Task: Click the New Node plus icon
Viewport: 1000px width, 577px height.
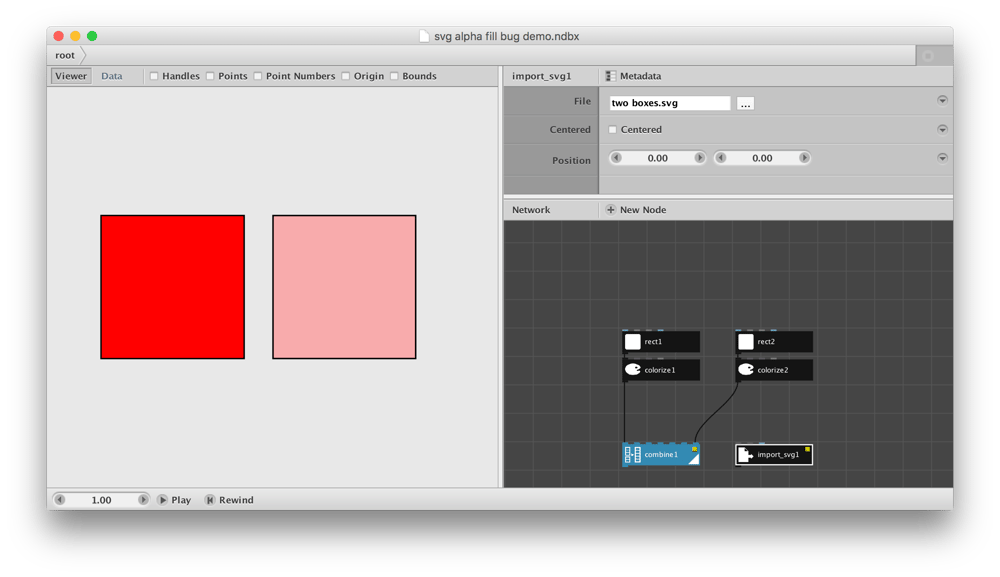Action: point(610,210)
